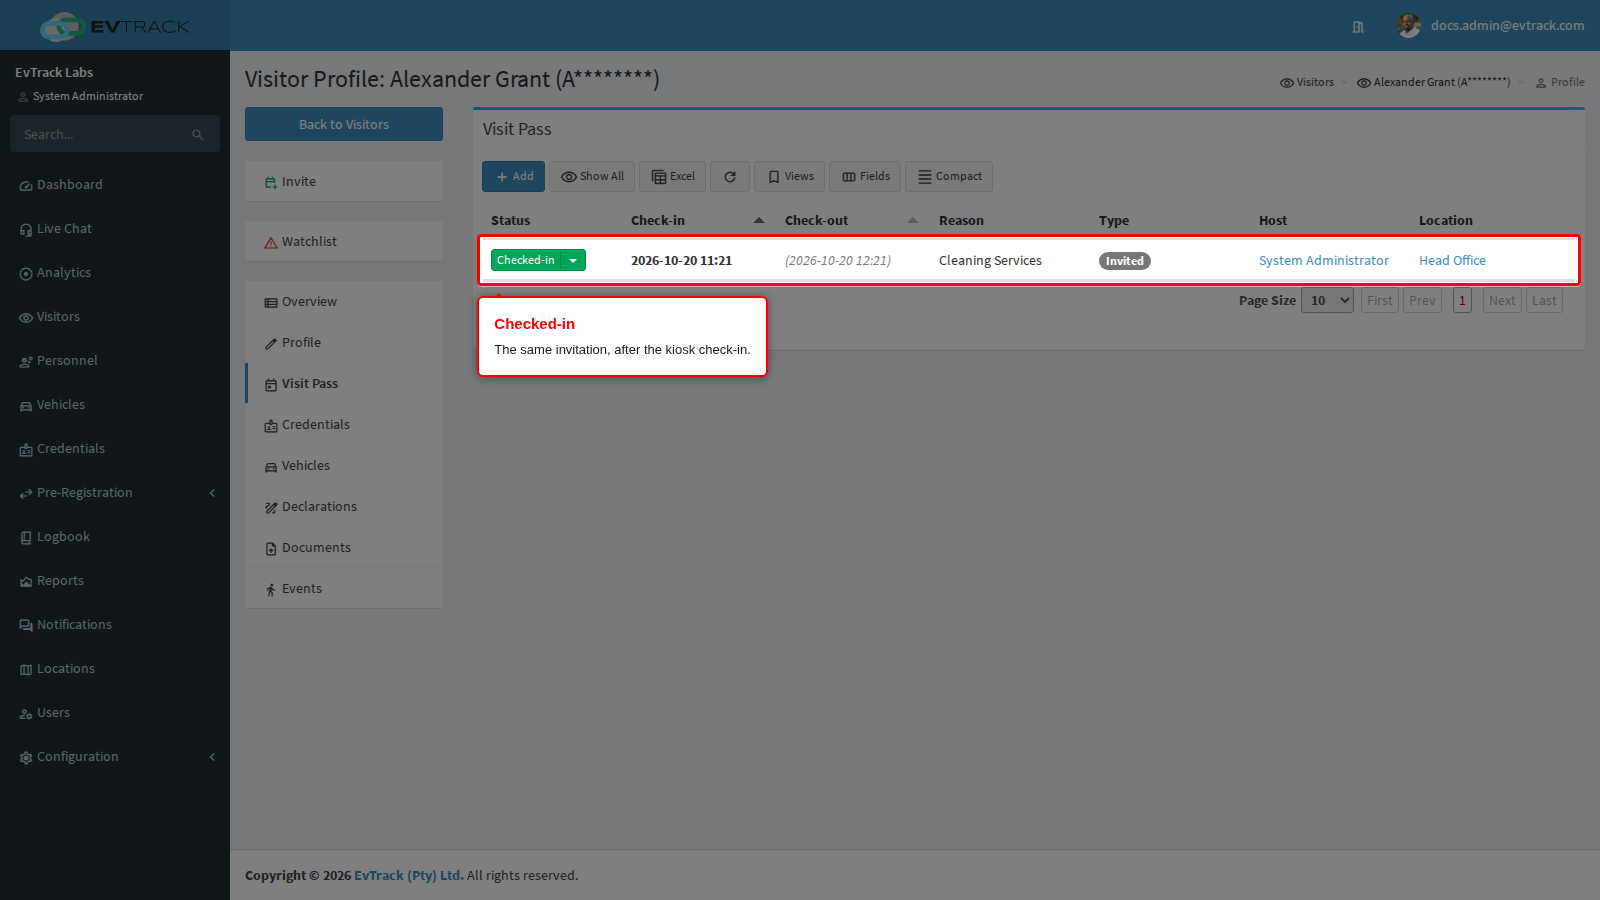Click the Last page button

point(1544,300)
